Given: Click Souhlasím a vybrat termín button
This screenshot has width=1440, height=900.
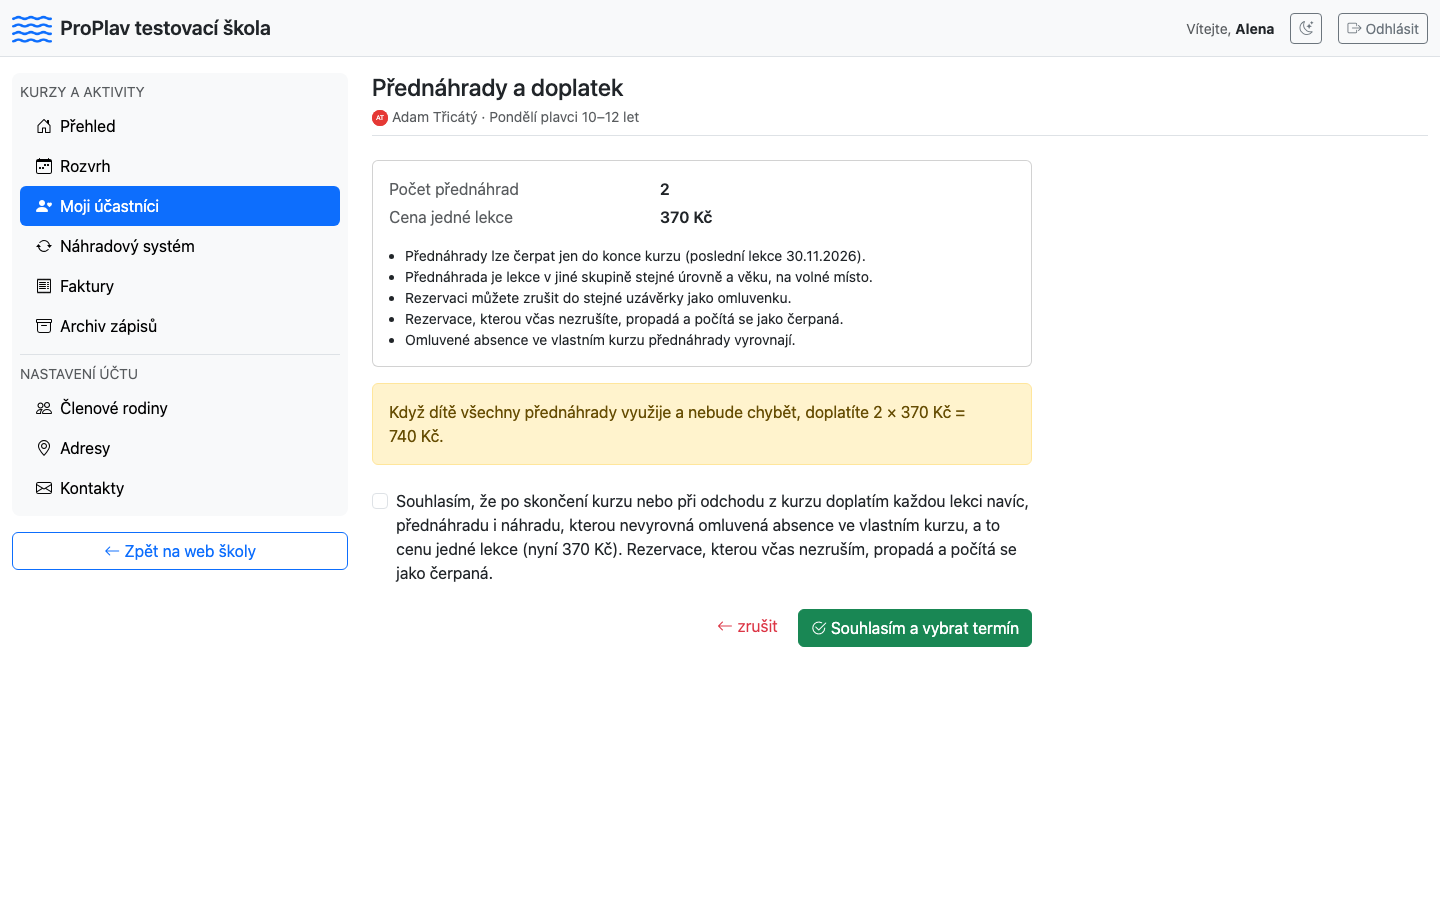Looking at the screenshot, I should pos(915,628).
